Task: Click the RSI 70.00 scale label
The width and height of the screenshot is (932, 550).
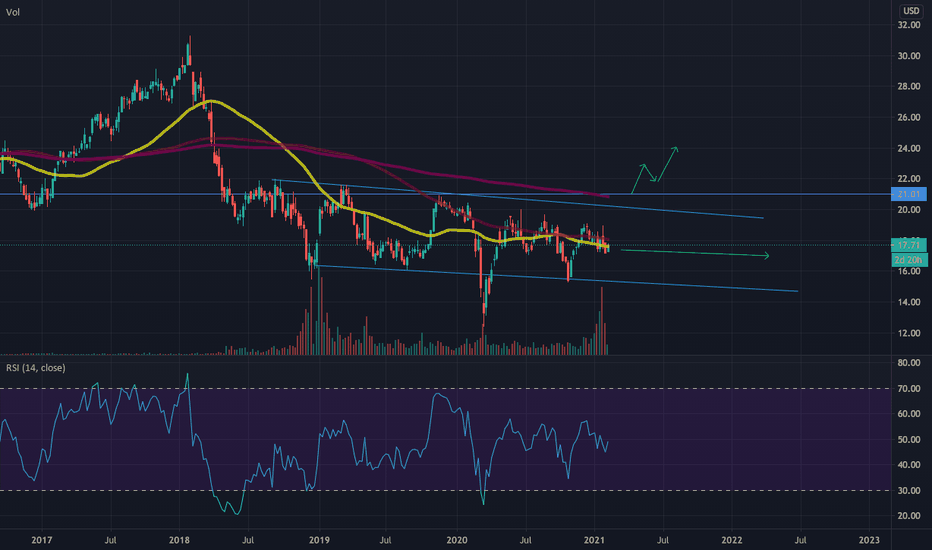Action: (x=909, y=388)
